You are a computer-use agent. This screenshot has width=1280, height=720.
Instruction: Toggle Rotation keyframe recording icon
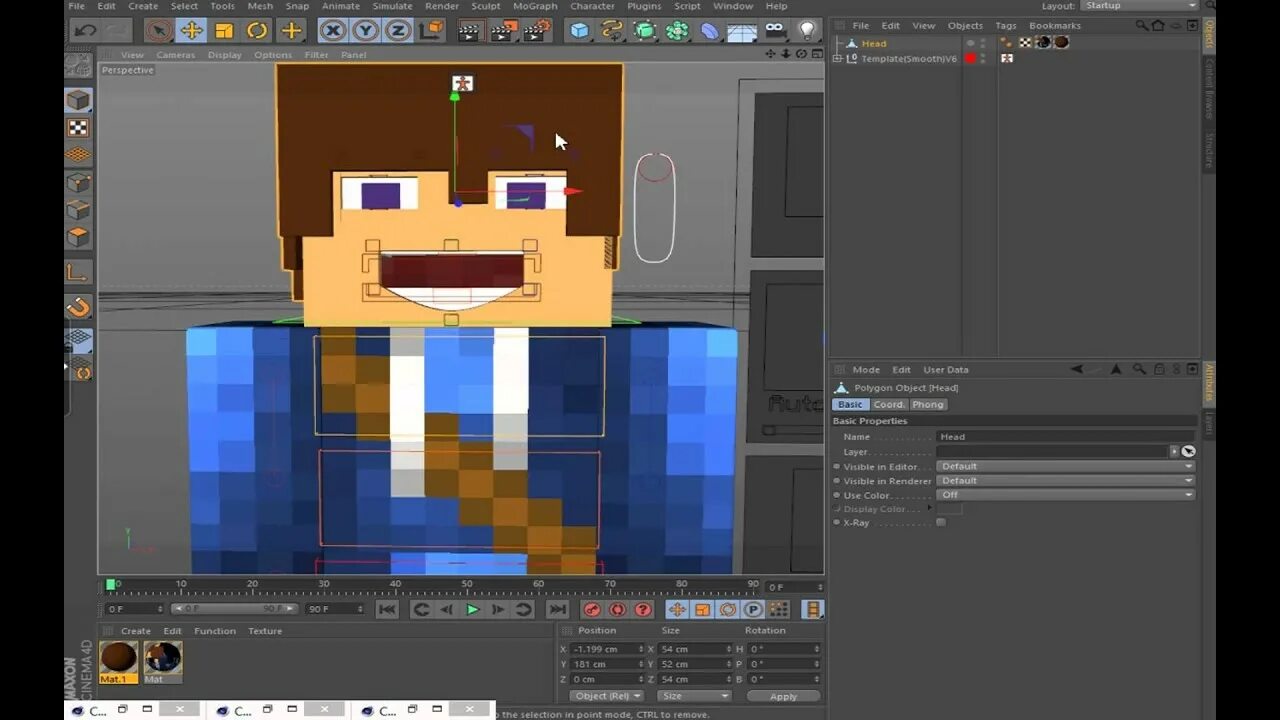coord(728,610)
